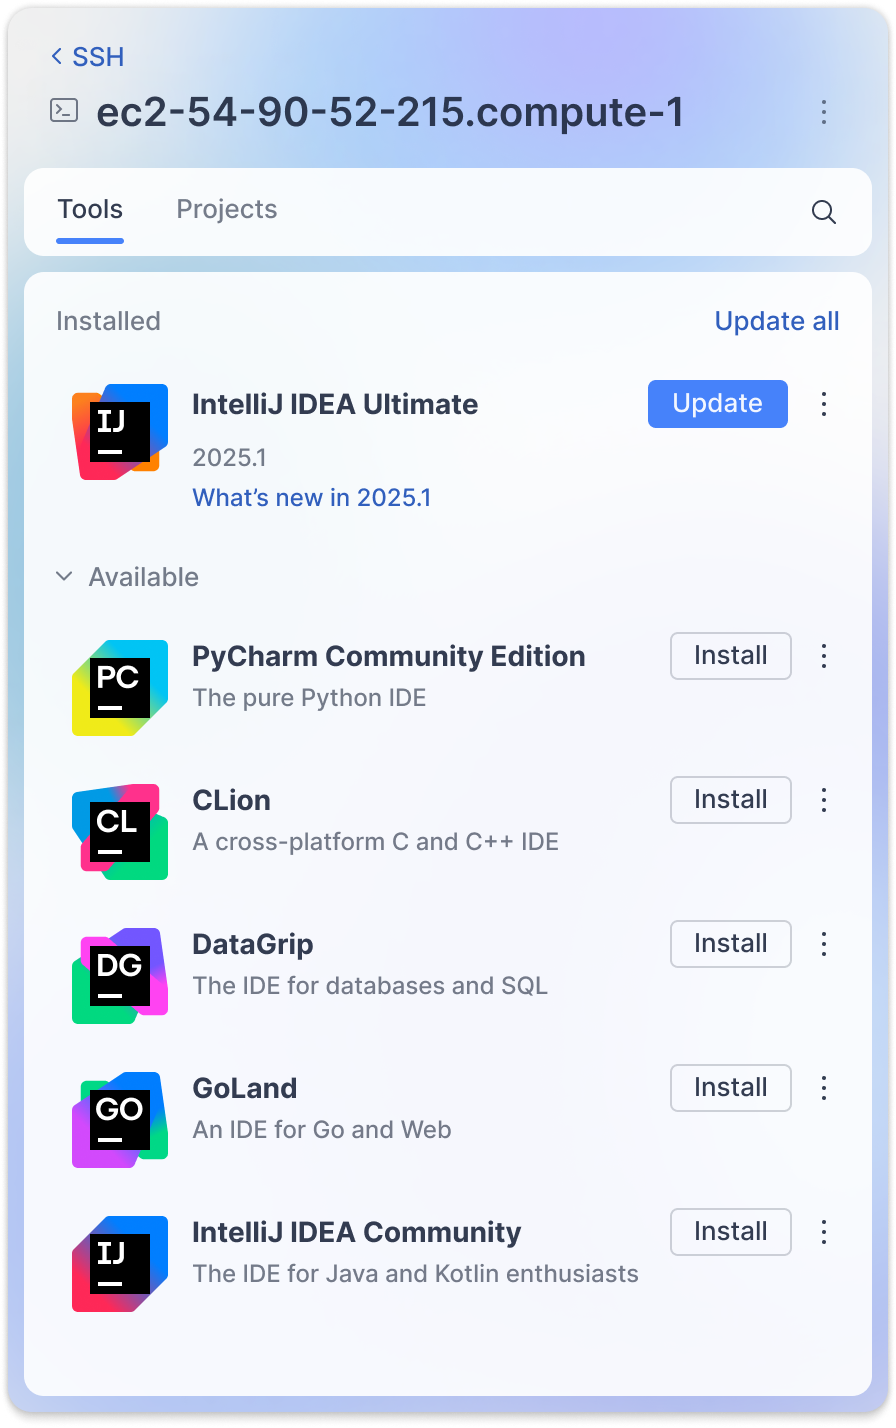
Task: Click the IntelliJ IDEA Ultimate icon
Action: click(x=120, y=432)
